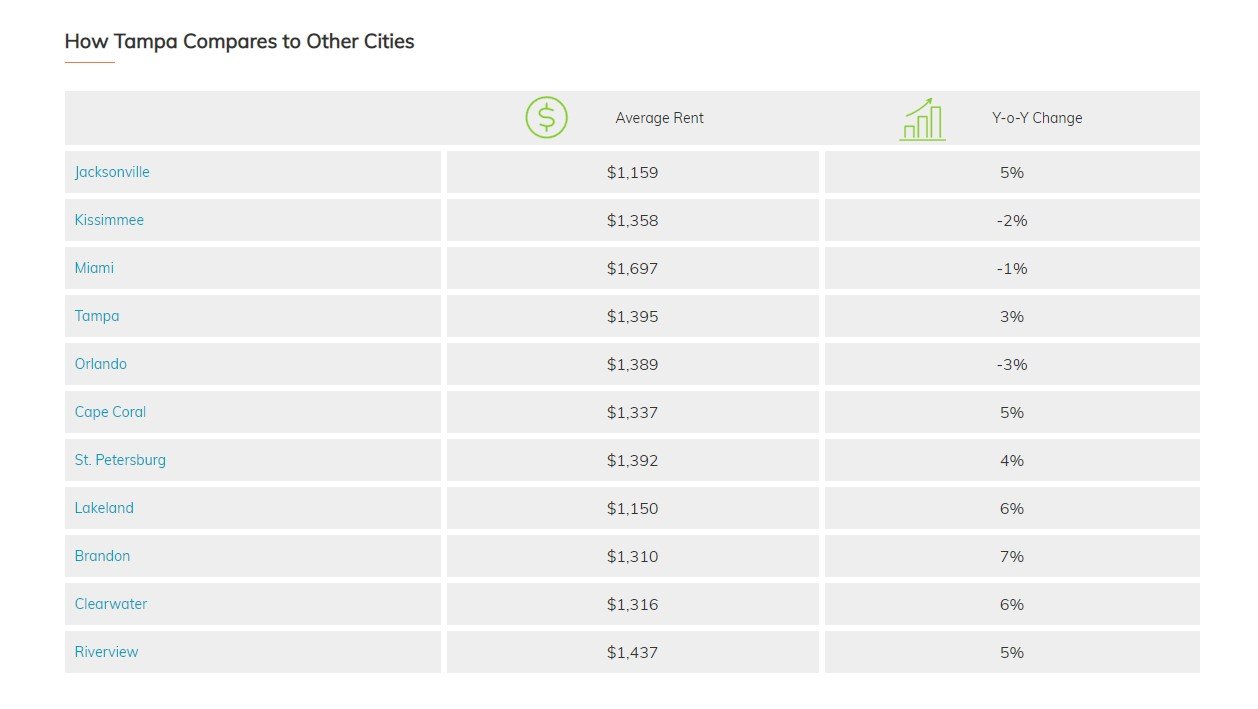Visit the St. Petersburg link

point(120,460)
